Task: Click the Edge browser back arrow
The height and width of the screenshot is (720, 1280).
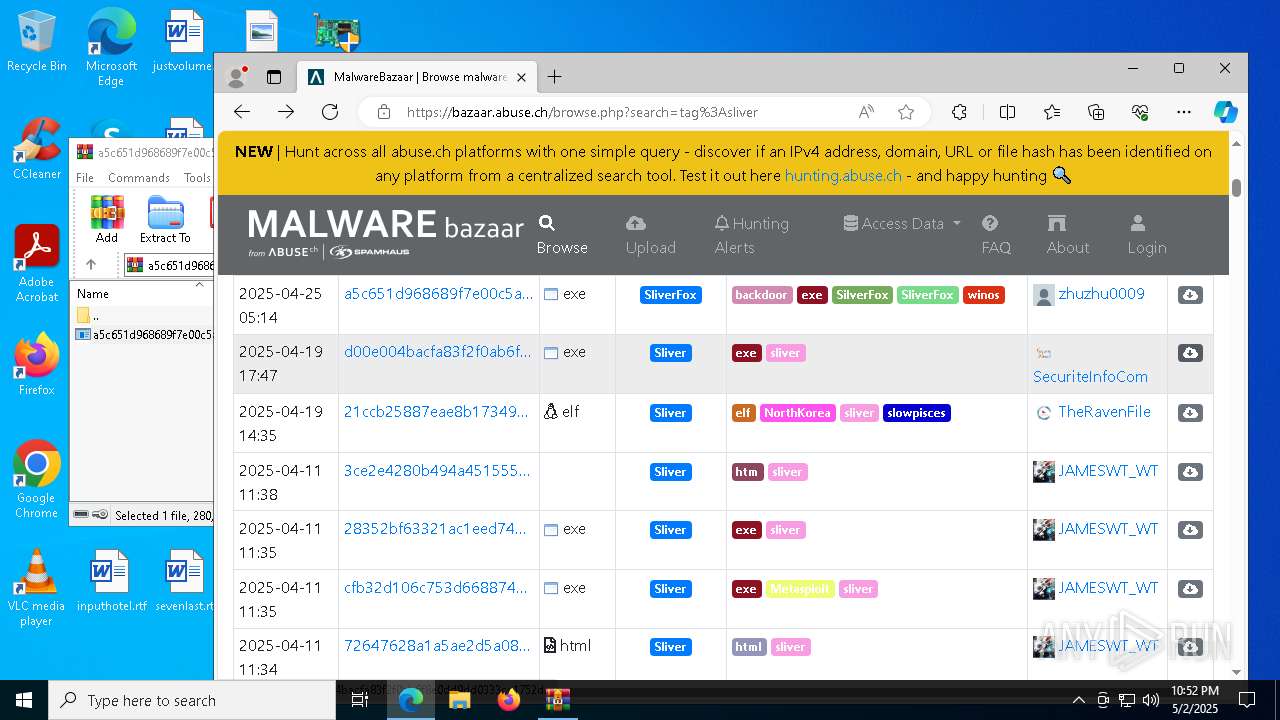Action: point(242,112)
